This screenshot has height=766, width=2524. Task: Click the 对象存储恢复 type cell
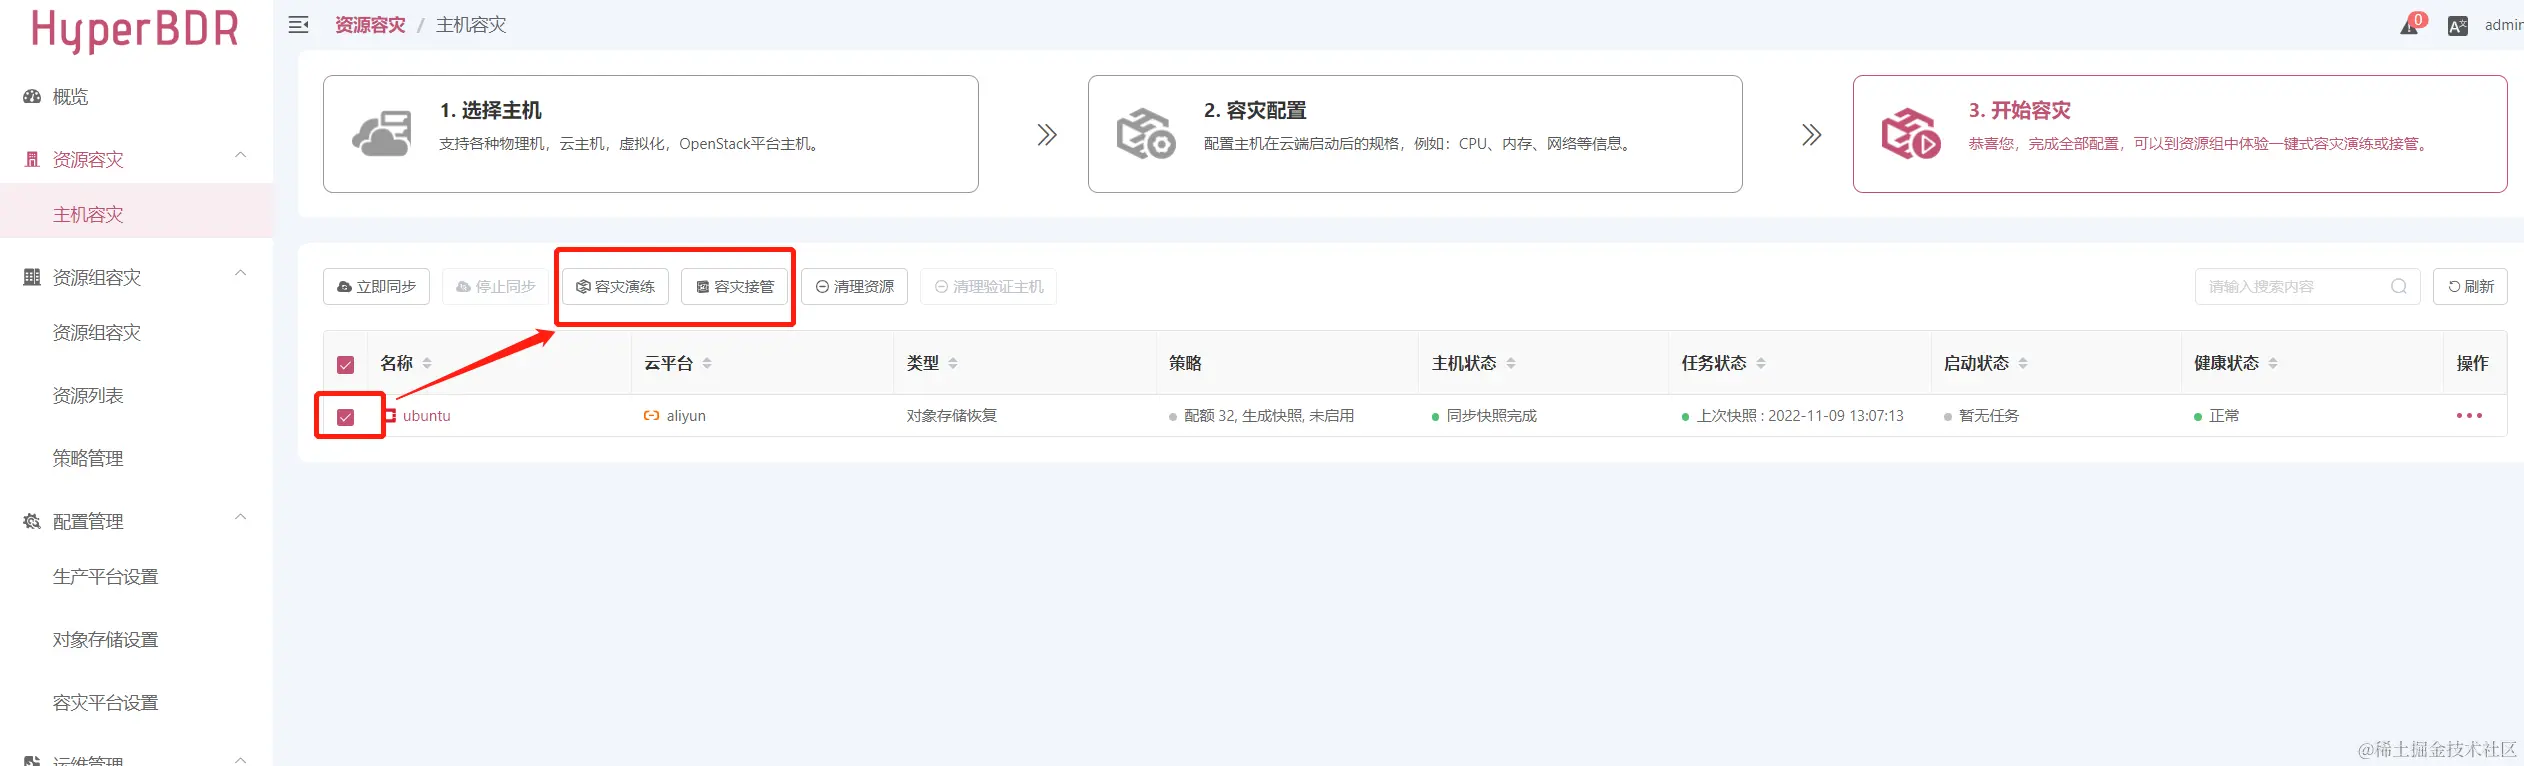coord(951,416)
